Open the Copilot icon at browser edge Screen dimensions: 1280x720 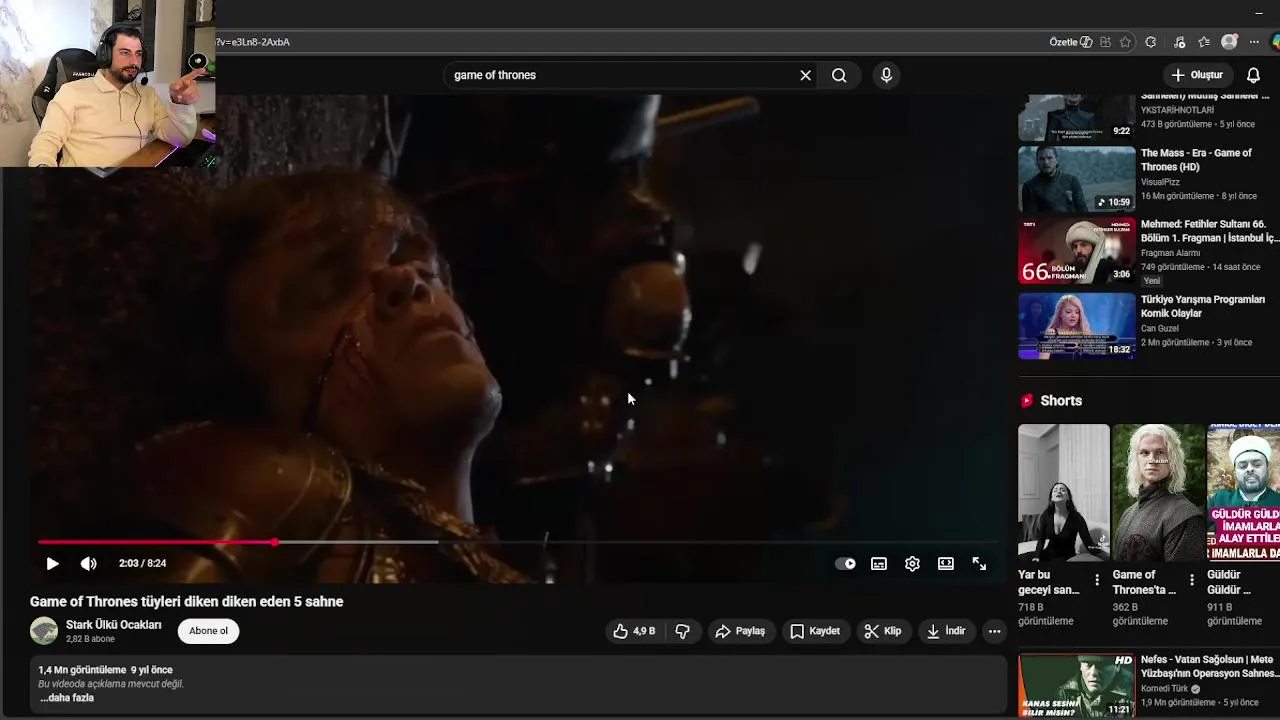tap(1276, 42)
